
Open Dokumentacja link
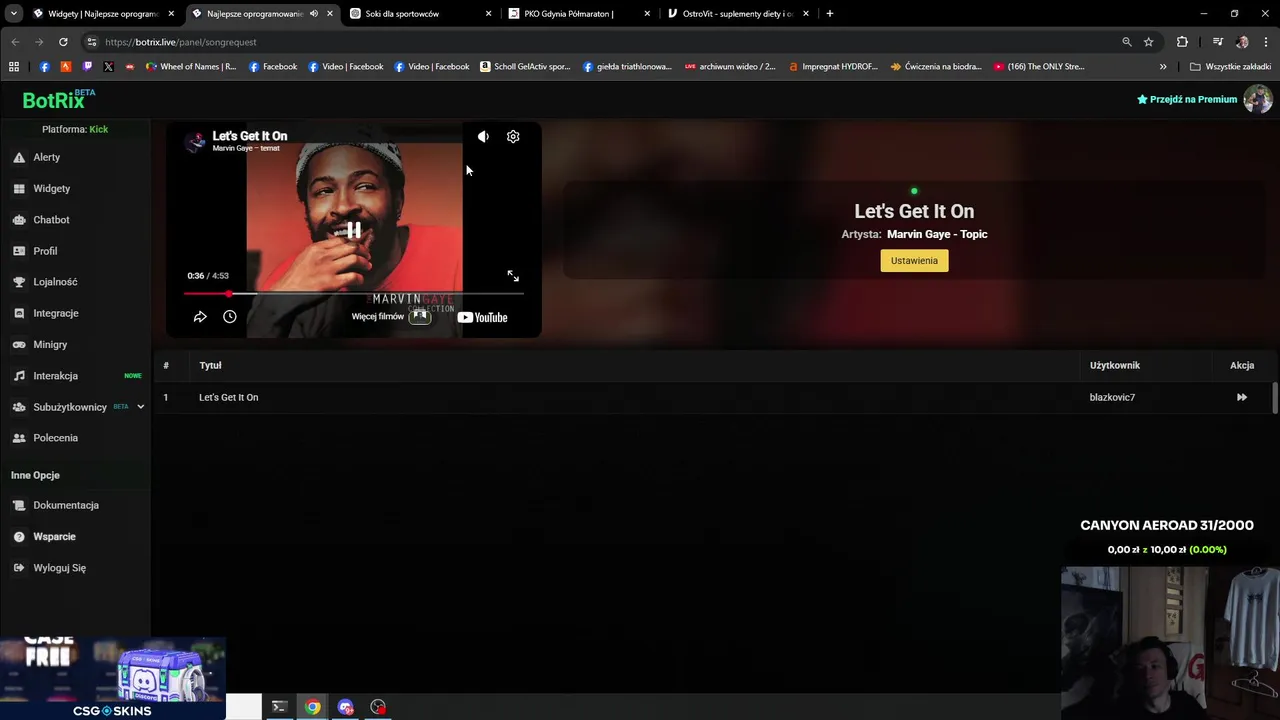click(x=66, y=505)
